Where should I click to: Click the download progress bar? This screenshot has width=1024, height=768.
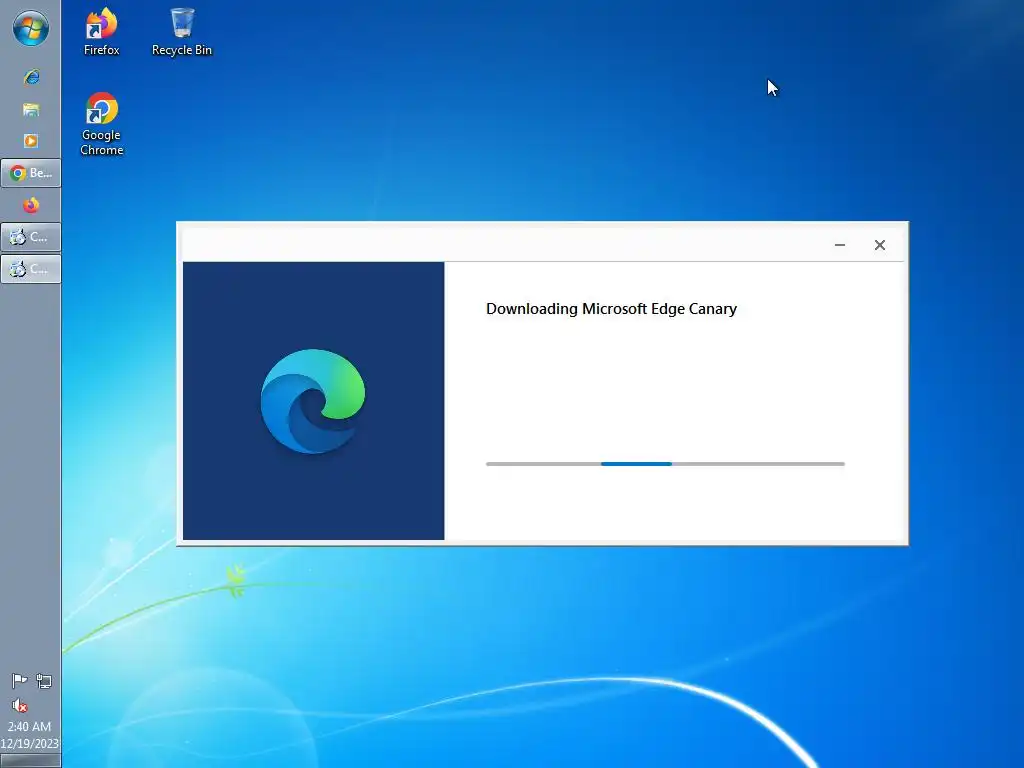[665, 464]
